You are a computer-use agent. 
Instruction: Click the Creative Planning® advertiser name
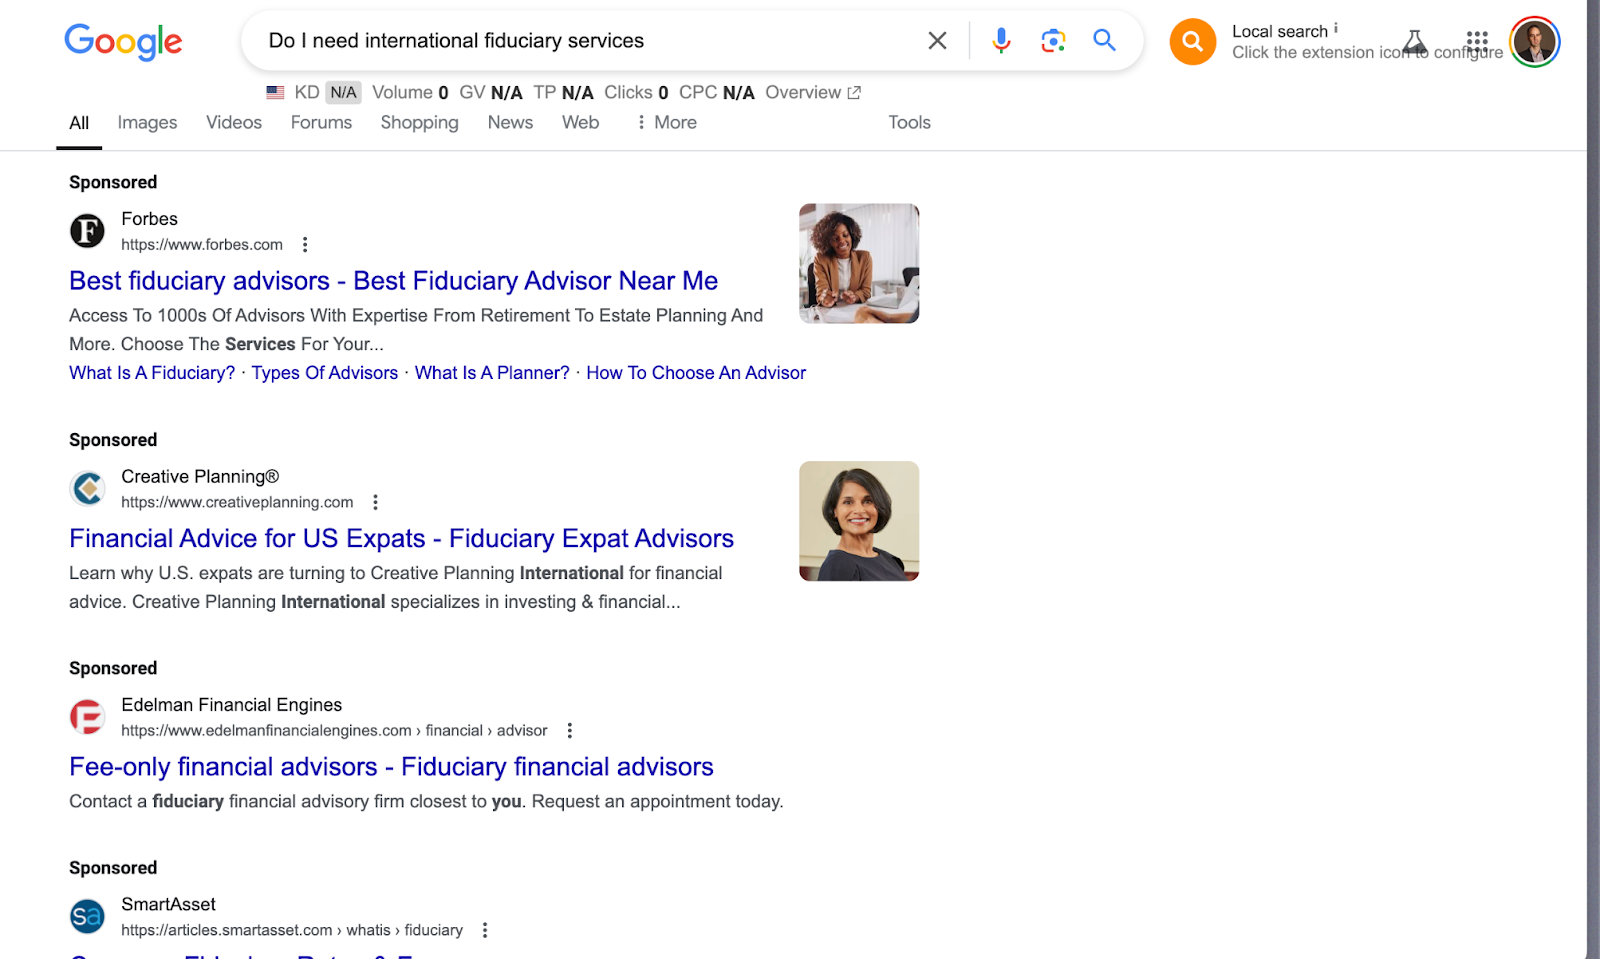pyautogui.click(x=200, y=477)
